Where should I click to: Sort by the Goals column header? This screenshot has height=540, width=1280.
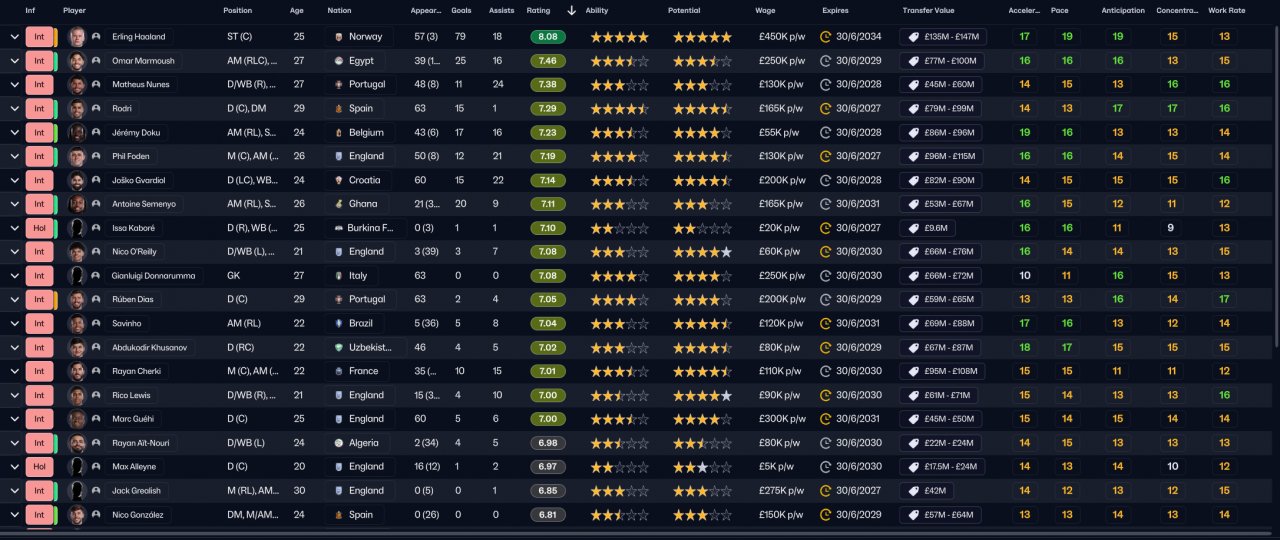[461, 11]
